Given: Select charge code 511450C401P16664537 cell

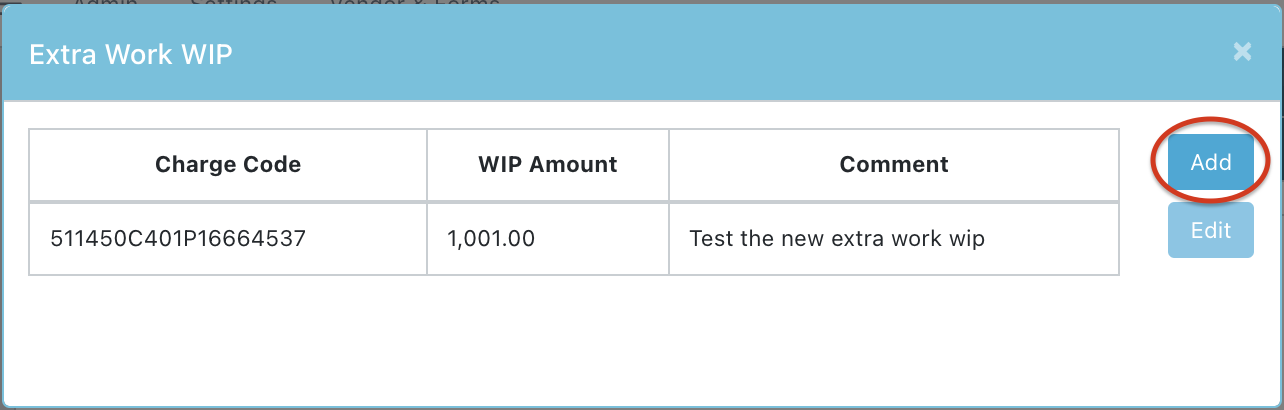Looking at the screenshot, I should click(x=178, y=239).
